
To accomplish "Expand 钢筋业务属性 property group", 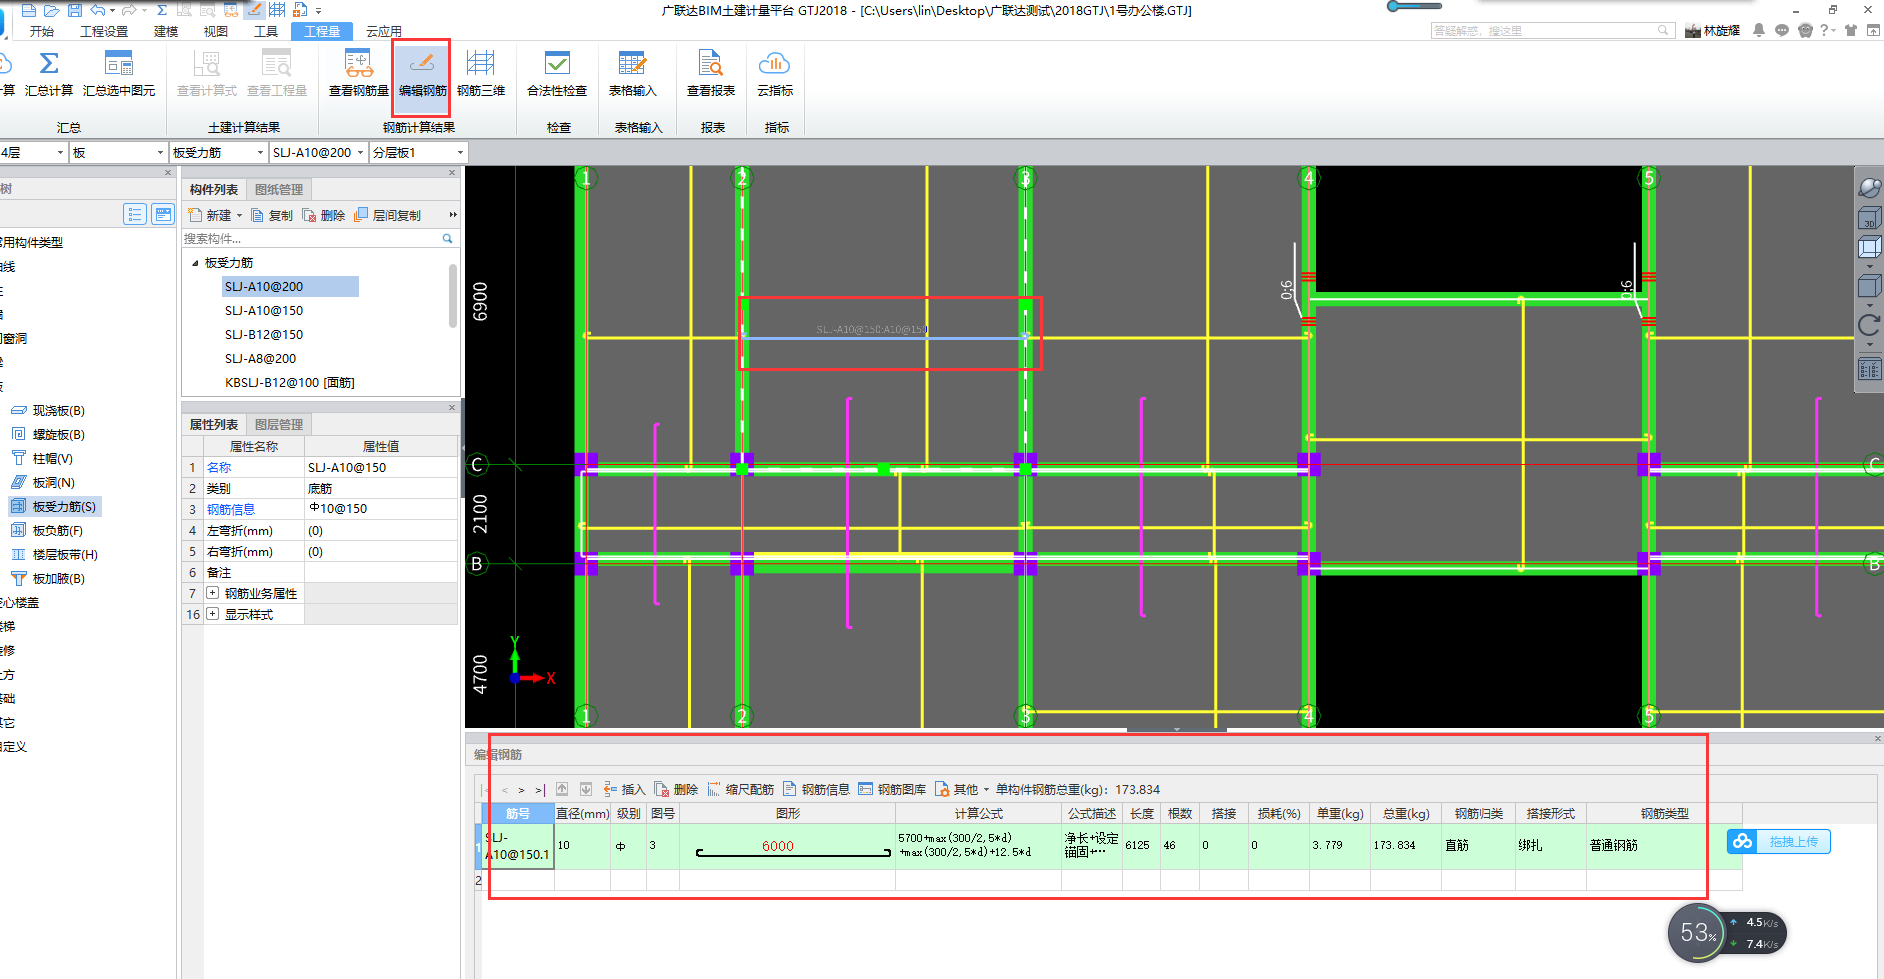I will point(212,593).
